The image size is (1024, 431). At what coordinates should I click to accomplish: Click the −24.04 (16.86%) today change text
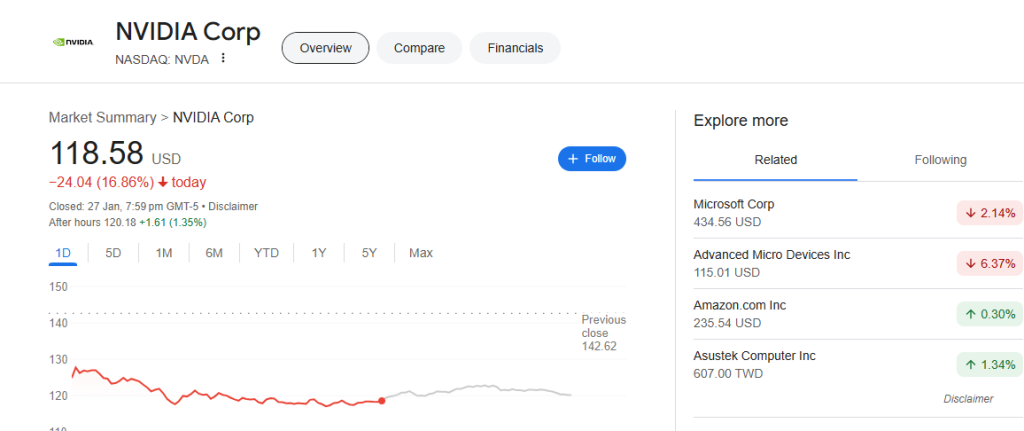pos(127,182)
